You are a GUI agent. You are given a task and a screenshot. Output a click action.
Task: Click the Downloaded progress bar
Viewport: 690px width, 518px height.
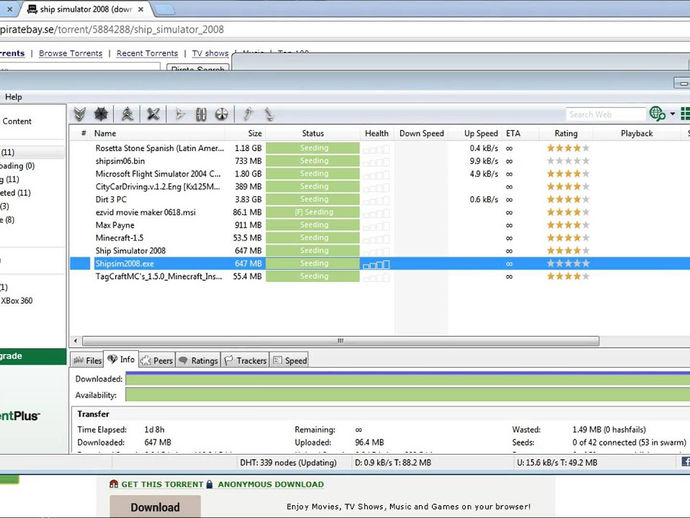pos(407,378)
